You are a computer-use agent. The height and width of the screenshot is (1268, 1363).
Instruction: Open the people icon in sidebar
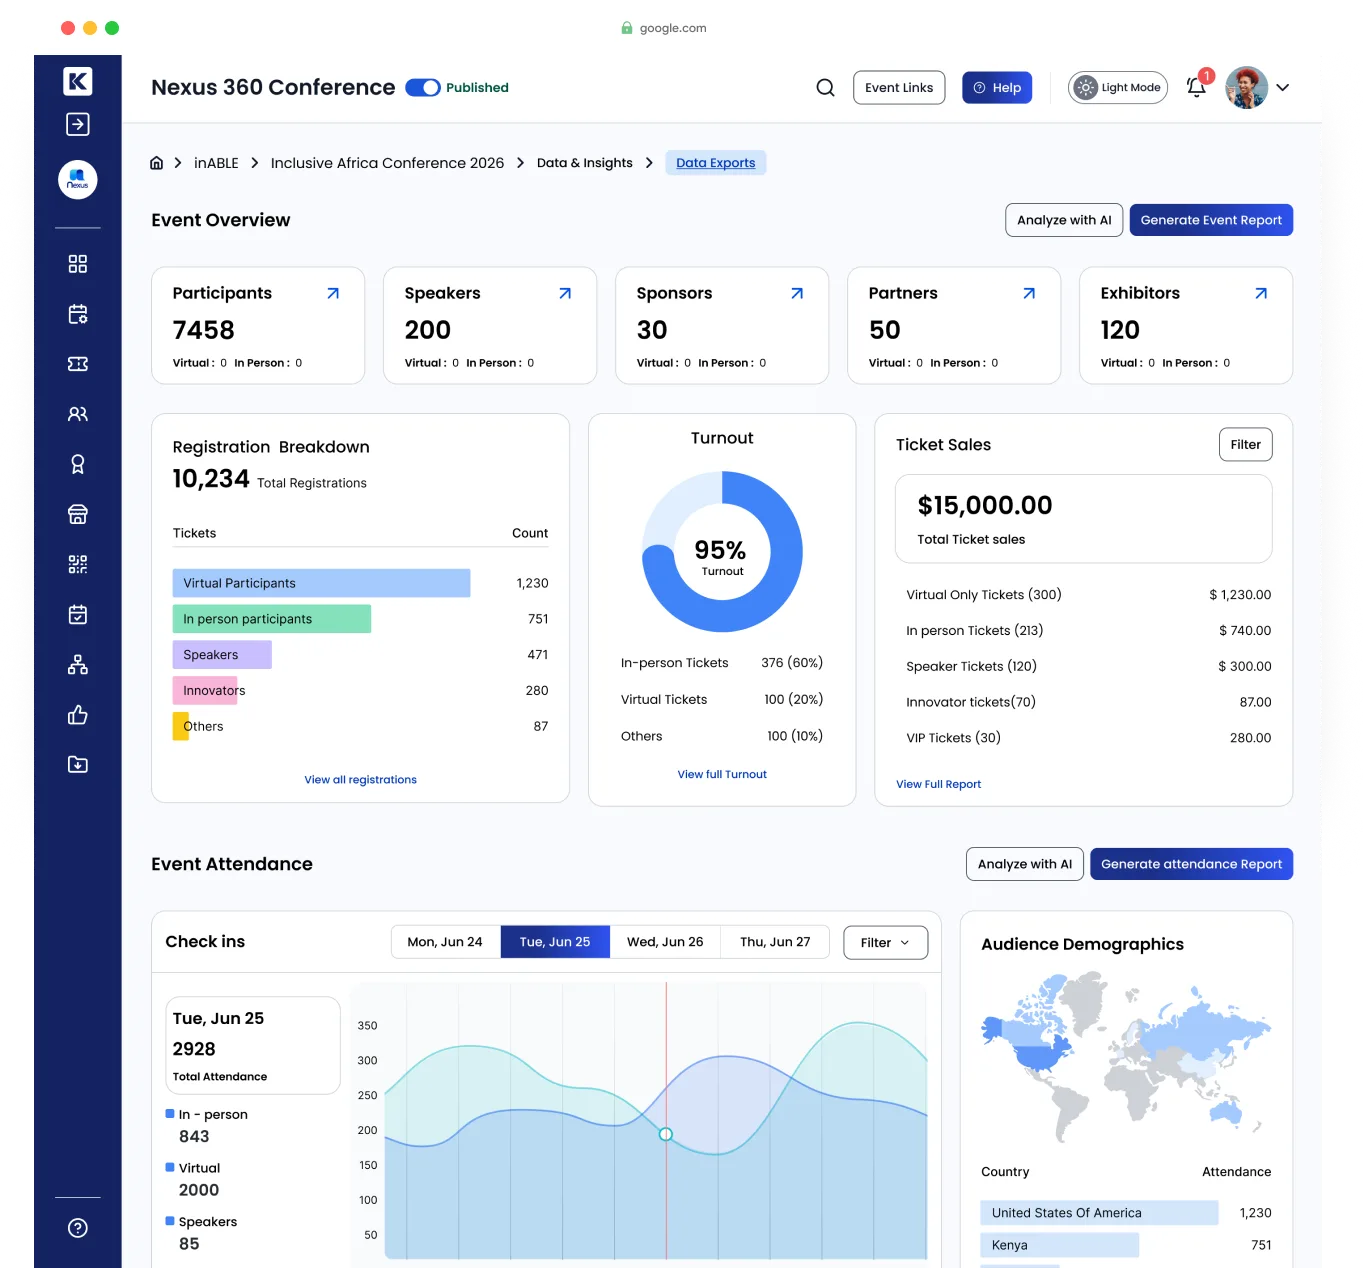coord(77,414)
